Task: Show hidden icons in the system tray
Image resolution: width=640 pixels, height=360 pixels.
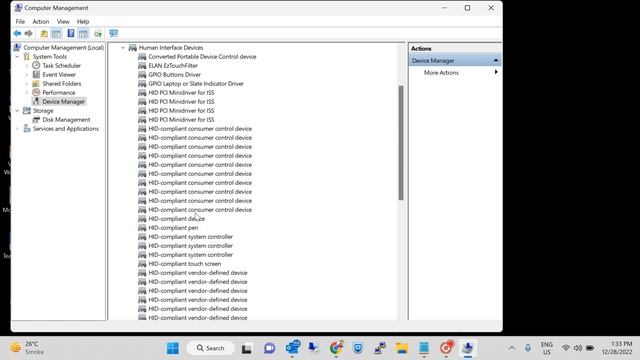Action: 511,348
